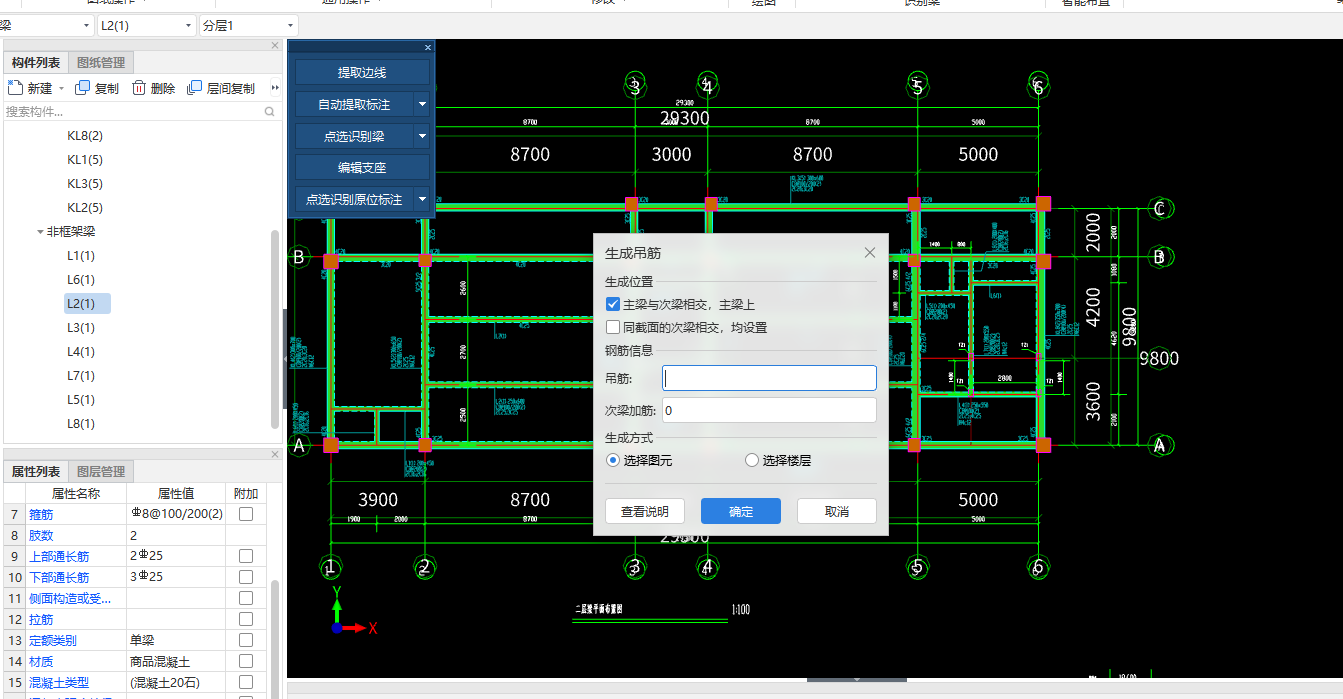Select L6(1) in the component list
This screenshot has height=699, width=1343.
81,279
